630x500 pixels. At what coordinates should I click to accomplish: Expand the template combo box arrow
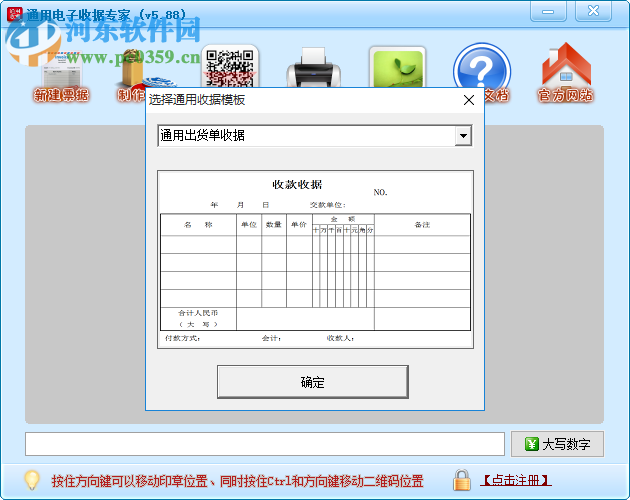tap(463, 136)
